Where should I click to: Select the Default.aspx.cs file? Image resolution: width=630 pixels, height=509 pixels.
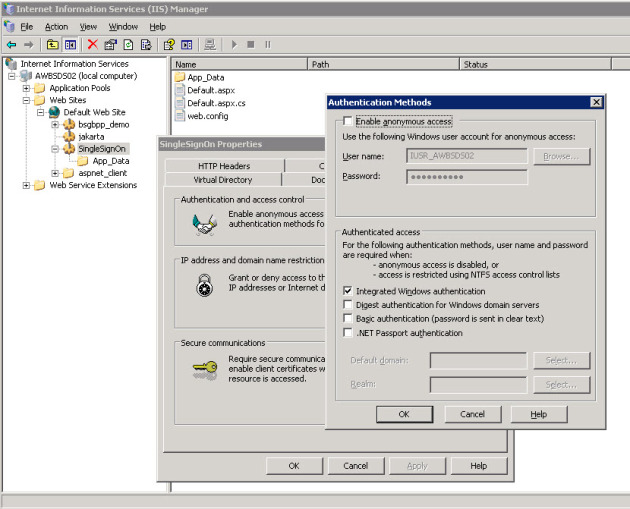210,103
